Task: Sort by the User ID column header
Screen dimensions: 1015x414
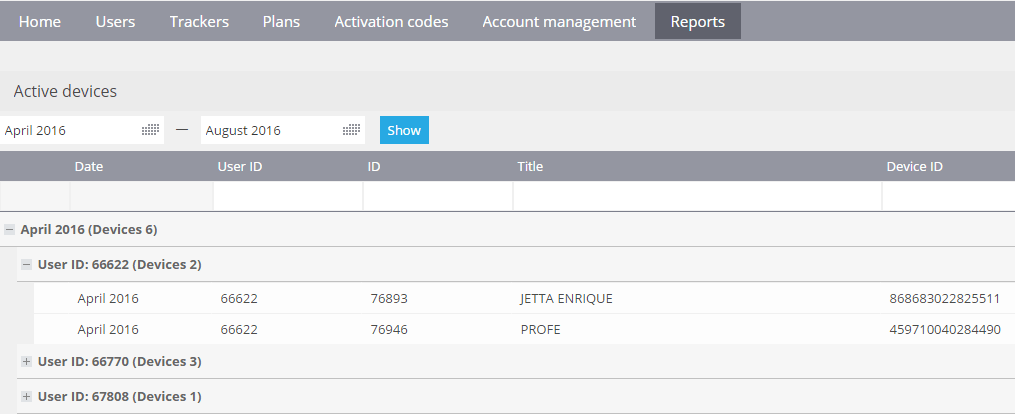Action: (240, 166)
